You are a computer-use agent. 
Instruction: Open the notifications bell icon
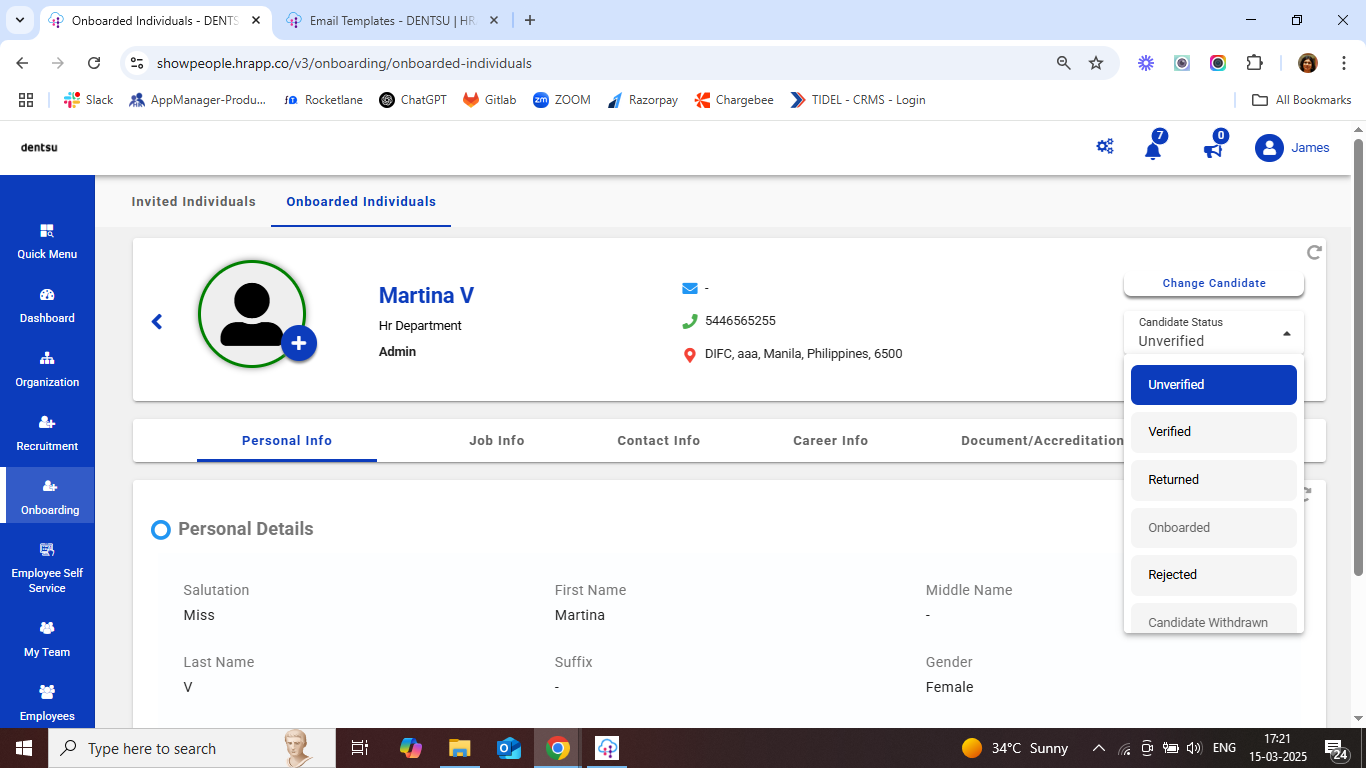(x=1153, y=150)
